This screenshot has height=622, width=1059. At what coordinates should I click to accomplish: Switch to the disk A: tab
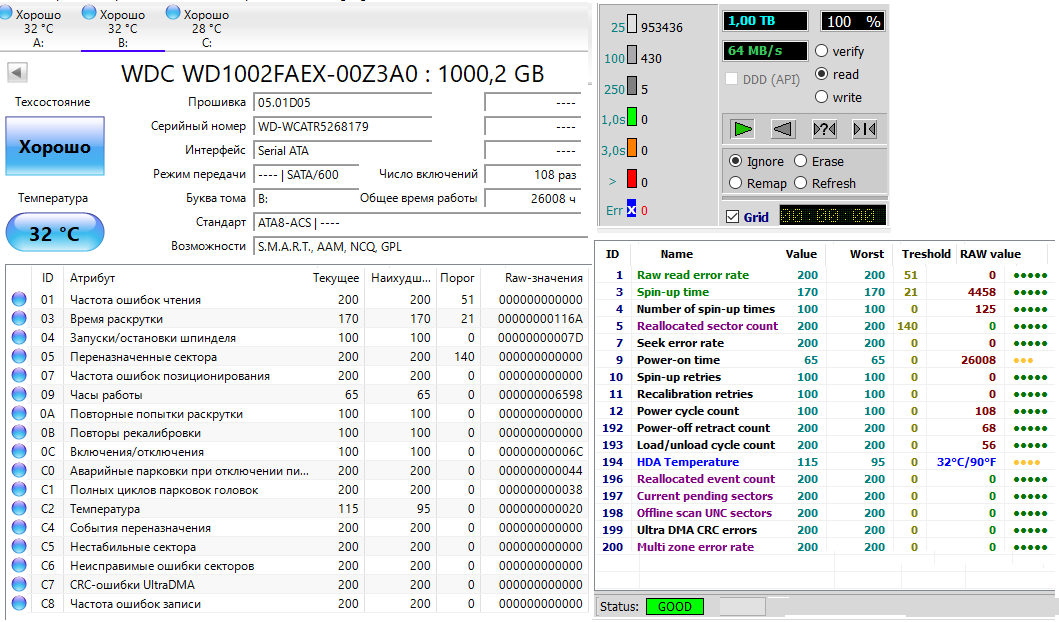click(x=39, y=27)
